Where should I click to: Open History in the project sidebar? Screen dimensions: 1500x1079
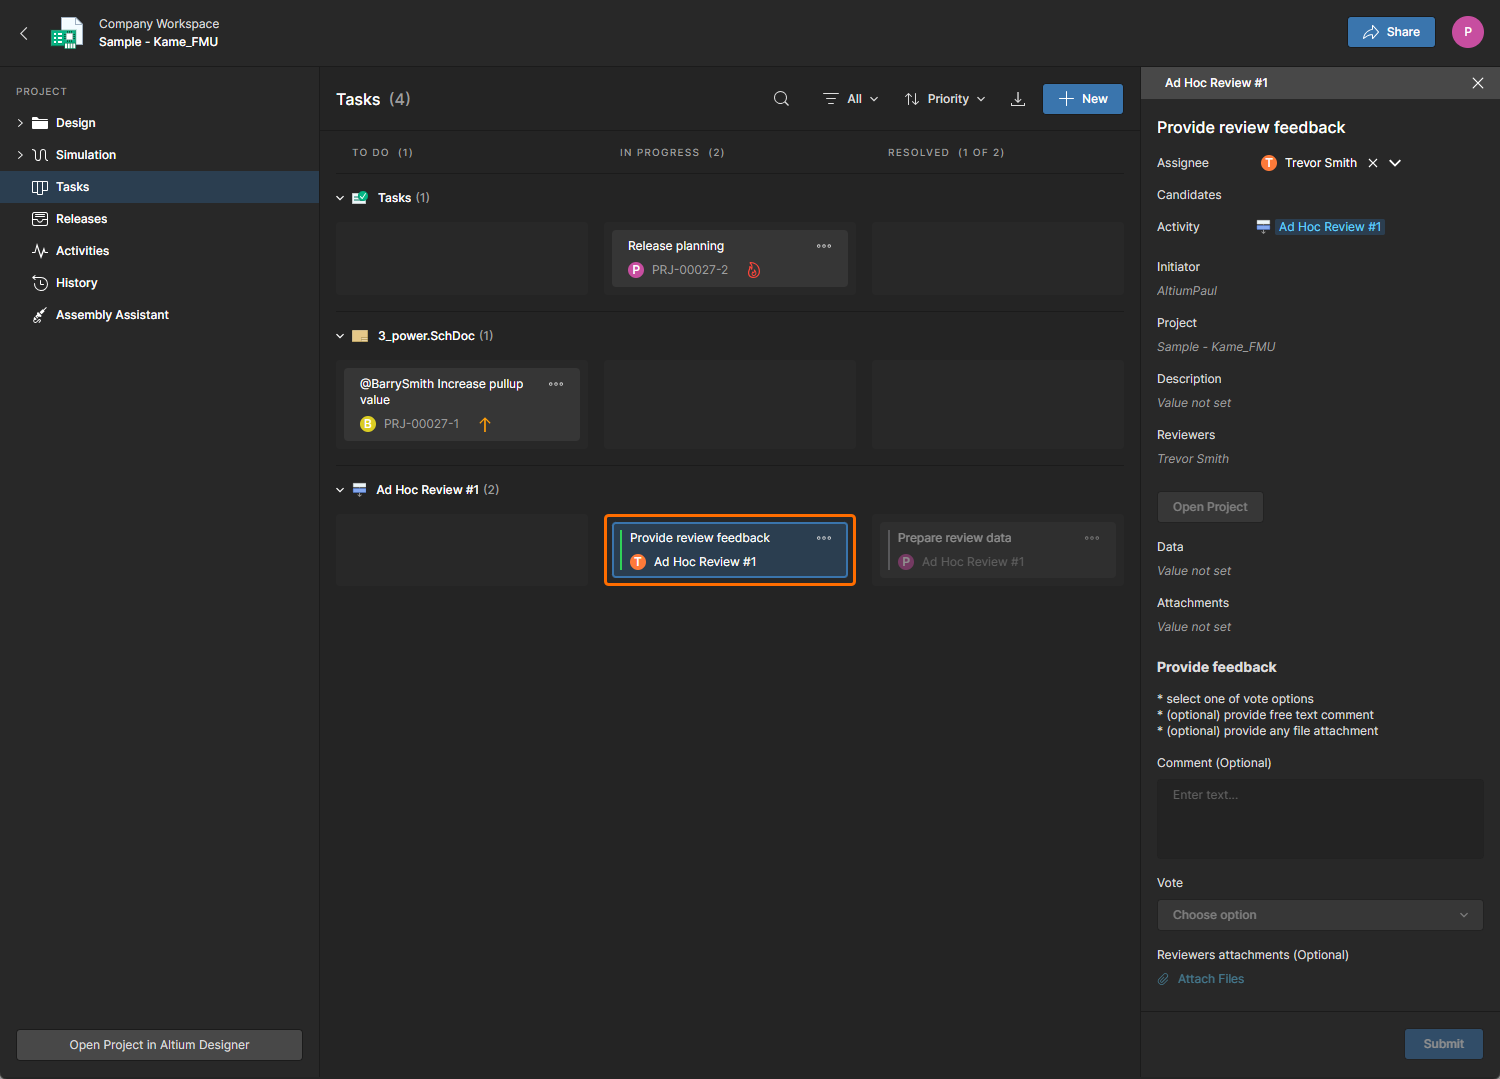[x=76, y=283]
